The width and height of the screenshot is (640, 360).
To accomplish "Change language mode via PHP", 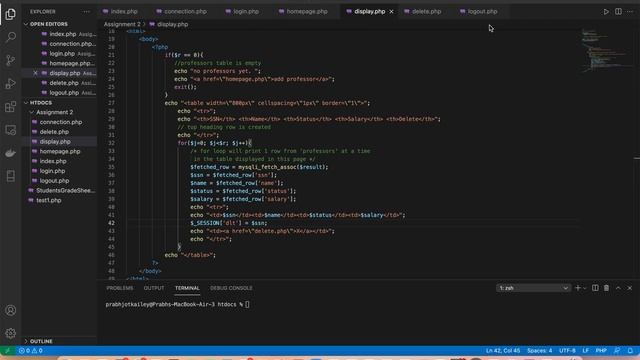I will (x=601, y=351).
